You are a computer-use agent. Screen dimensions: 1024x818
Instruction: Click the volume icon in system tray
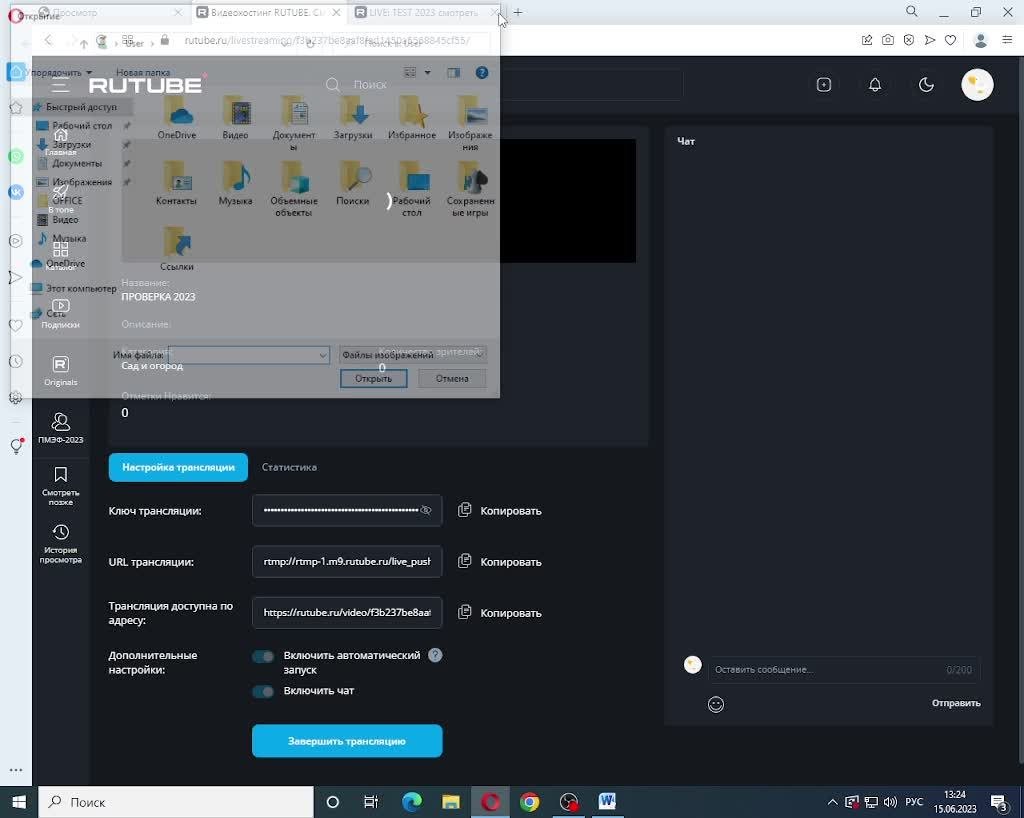889,802
